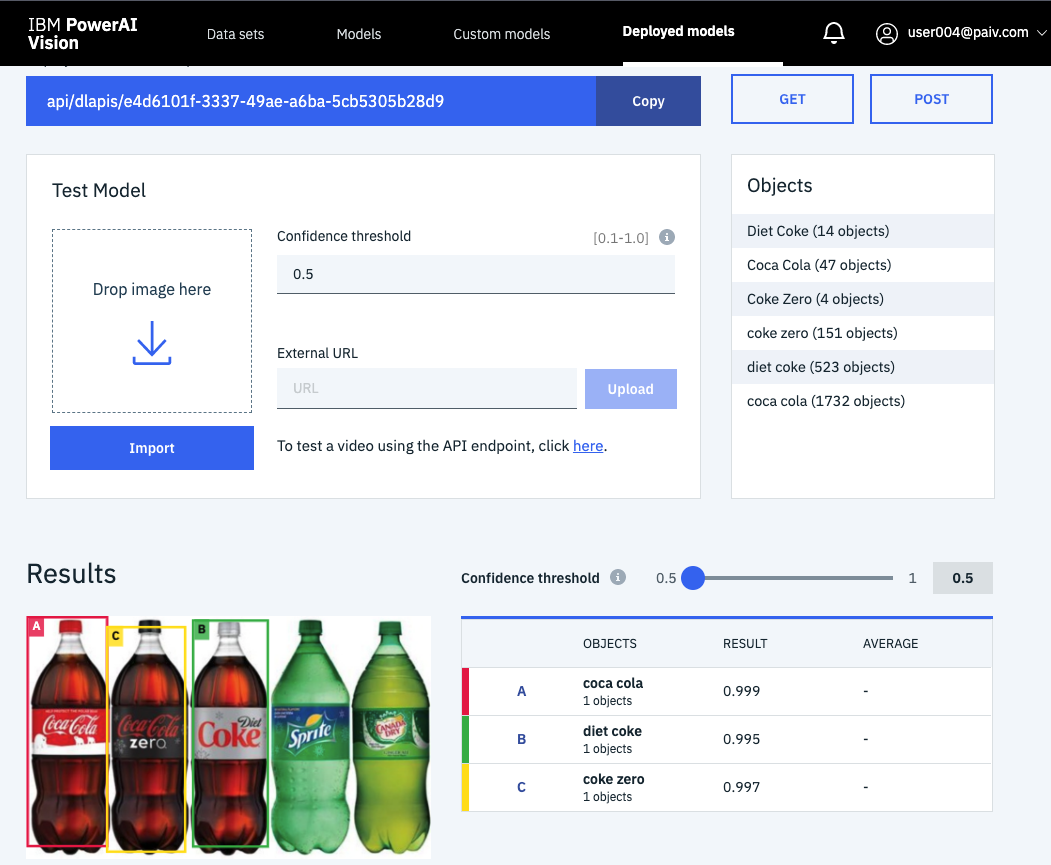Click the Results confidence threshold info icon
This screenshot has width=1051, height=865.
point(617,577)
